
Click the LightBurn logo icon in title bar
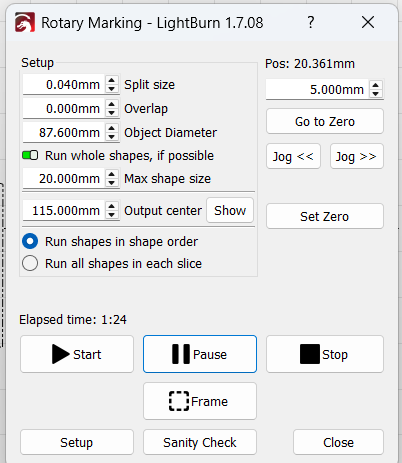tap(25, 23)
